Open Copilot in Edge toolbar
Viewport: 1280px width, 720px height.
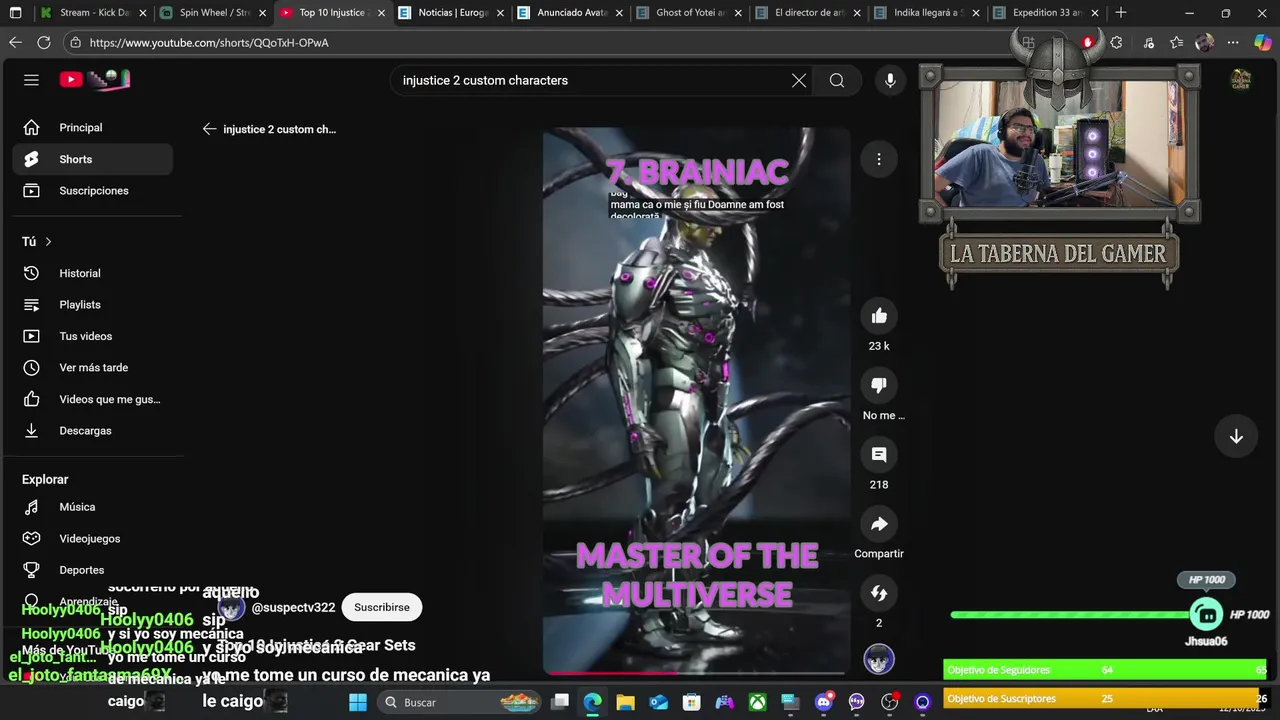(x=1262, y=43)
